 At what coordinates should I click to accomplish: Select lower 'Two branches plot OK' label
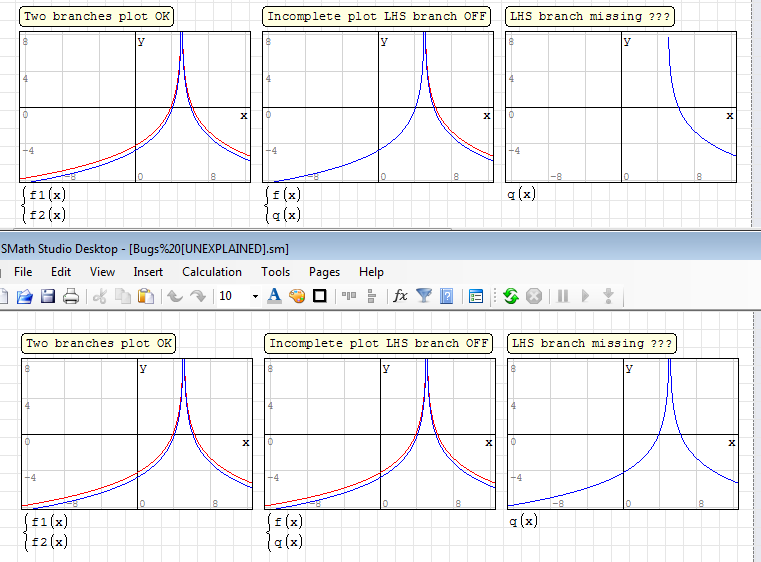(99, 343)
